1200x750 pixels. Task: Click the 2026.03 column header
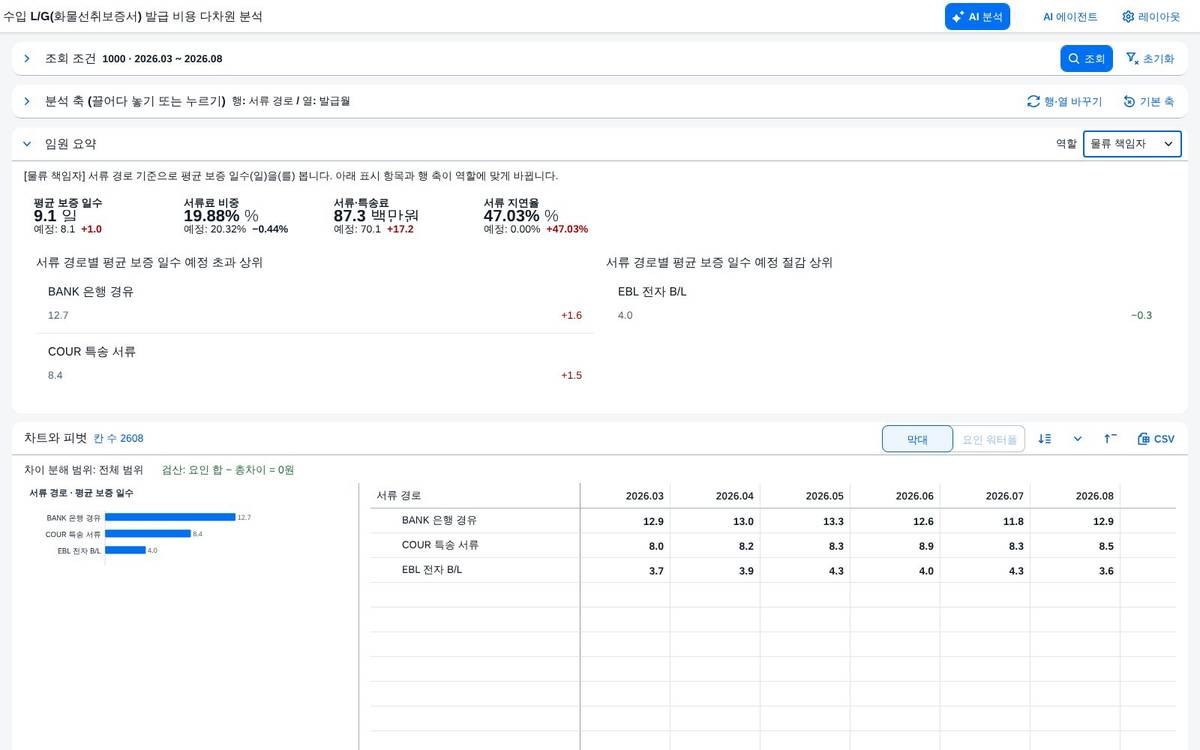tap(625, 495)
